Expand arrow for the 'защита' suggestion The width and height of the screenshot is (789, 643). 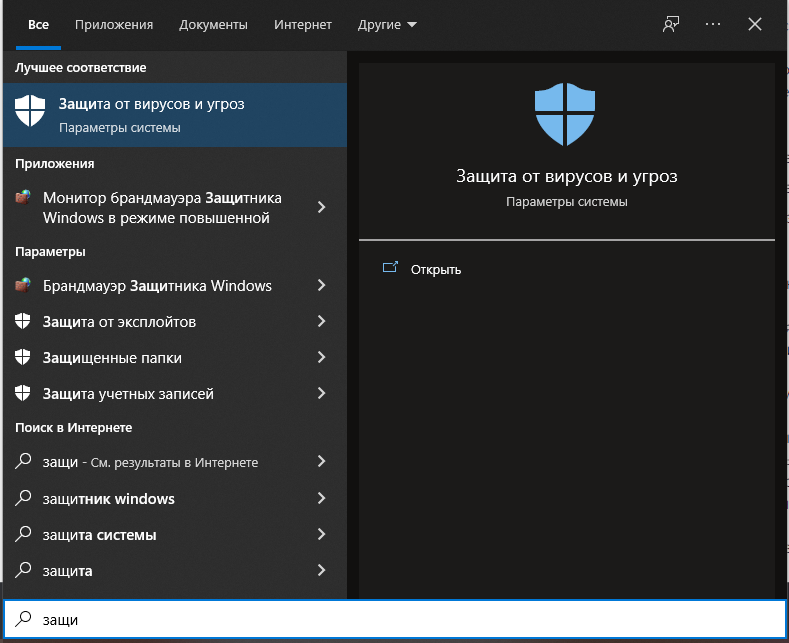click(322, 570)
